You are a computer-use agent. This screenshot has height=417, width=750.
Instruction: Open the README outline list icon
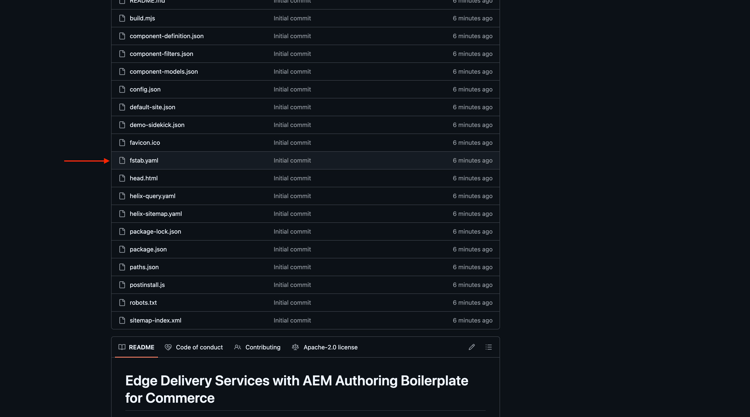tap(489, 347)
